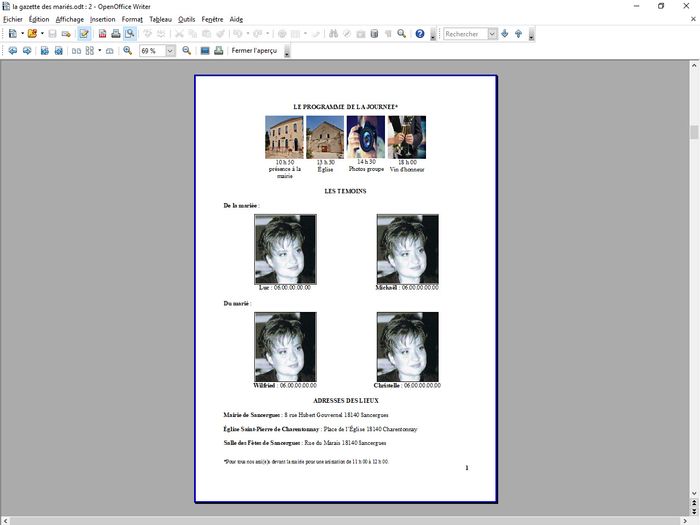Switch to book preview mode

[109, 51]
